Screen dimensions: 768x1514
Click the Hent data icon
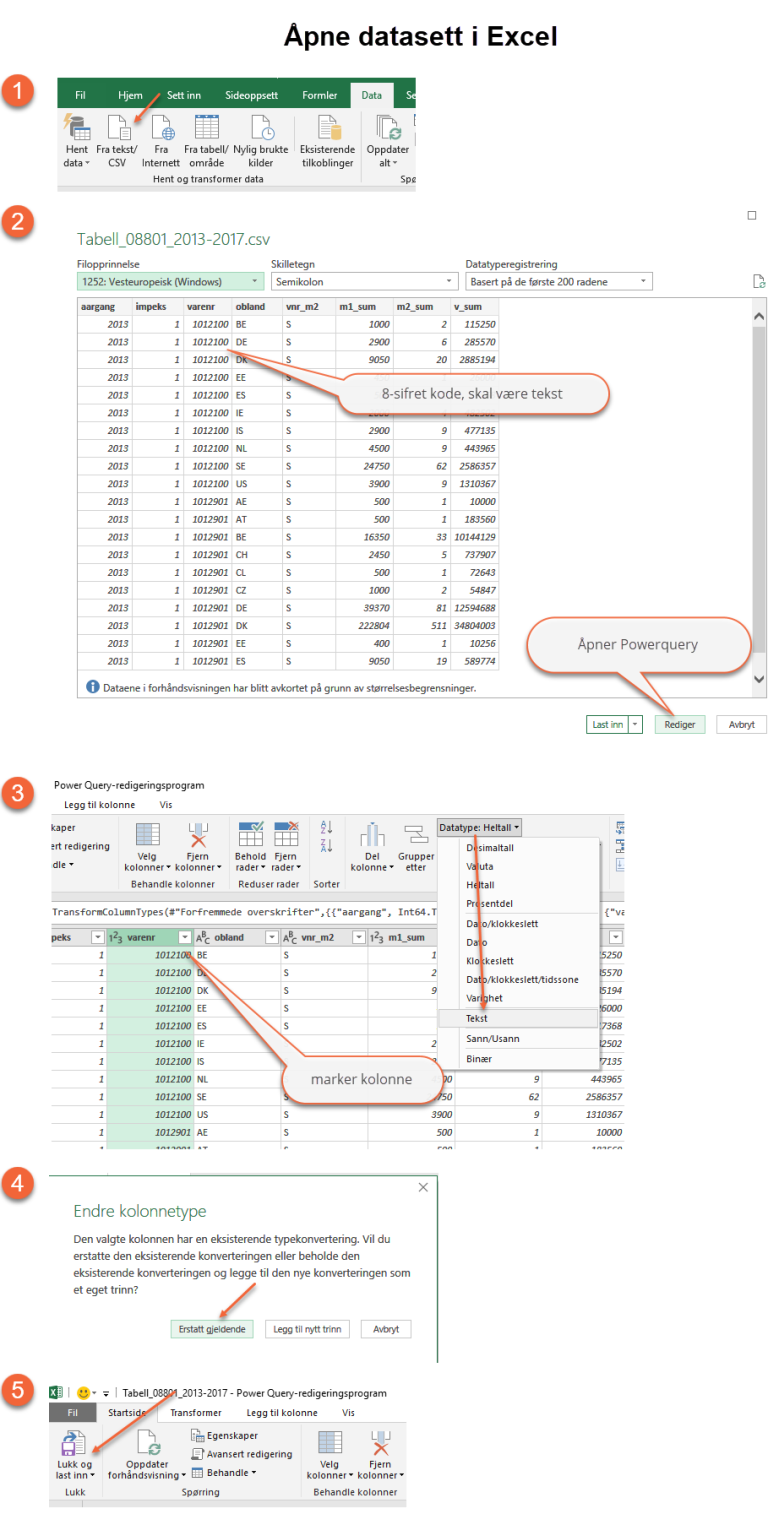point(77,128)
